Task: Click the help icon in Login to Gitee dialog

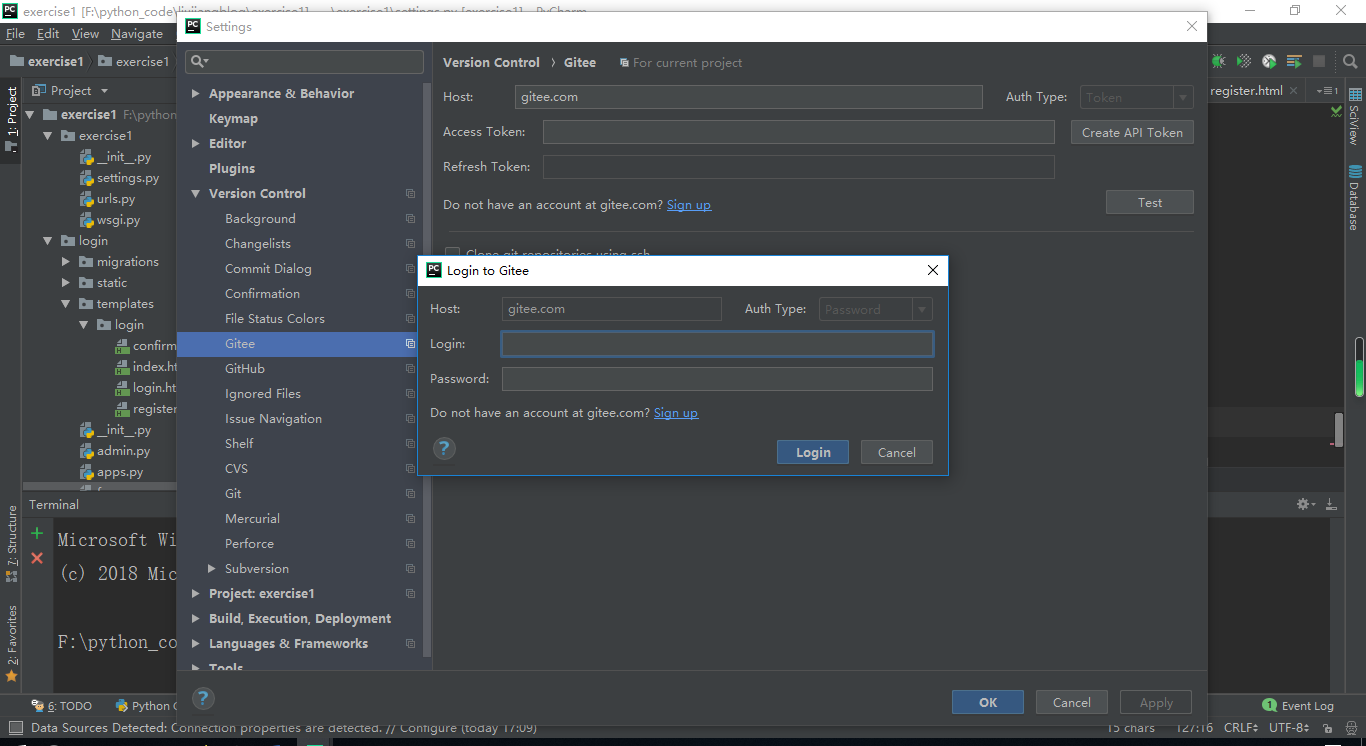Action: click(444, 448)
